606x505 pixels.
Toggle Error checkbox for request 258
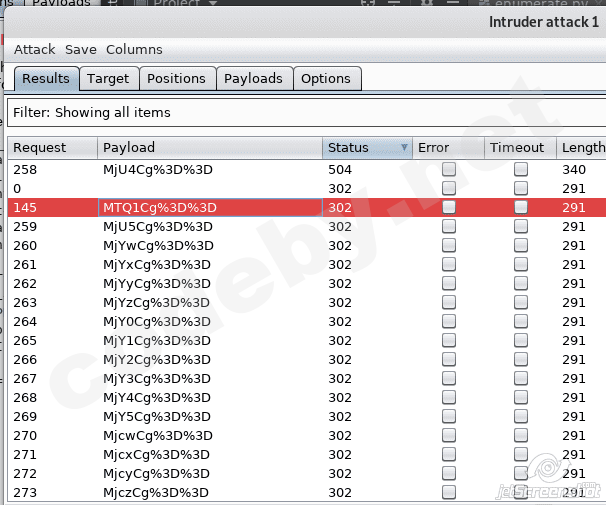449,169
